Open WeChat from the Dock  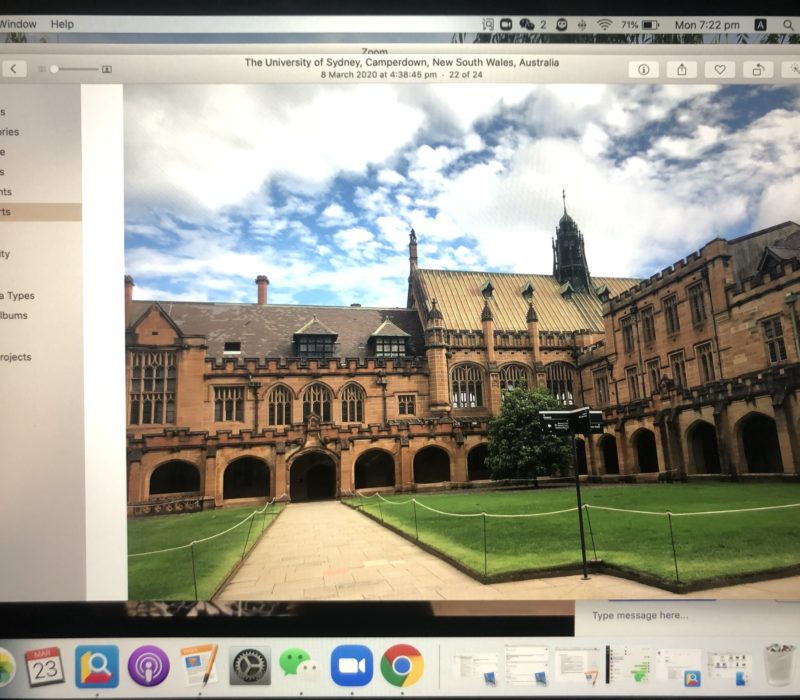click(300, 665)
